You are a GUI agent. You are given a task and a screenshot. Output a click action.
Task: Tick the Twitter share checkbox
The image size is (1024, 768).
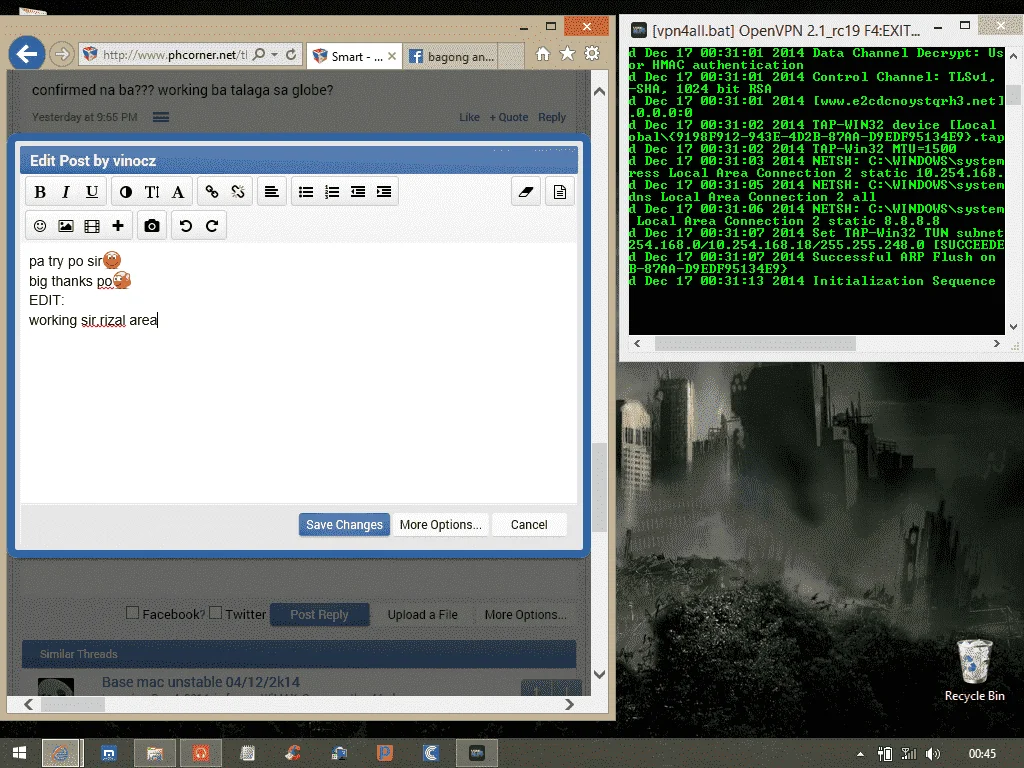point(216,613)
